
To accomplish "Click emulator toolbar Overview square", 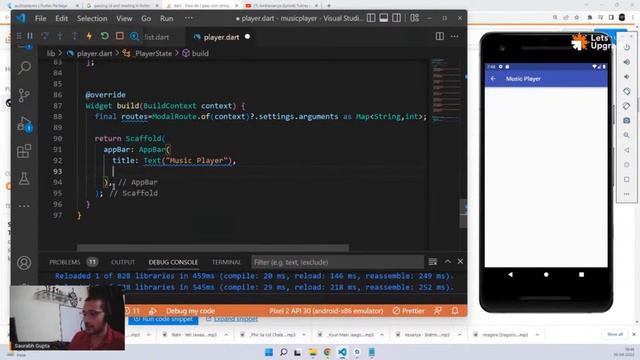I will point(627,179).
